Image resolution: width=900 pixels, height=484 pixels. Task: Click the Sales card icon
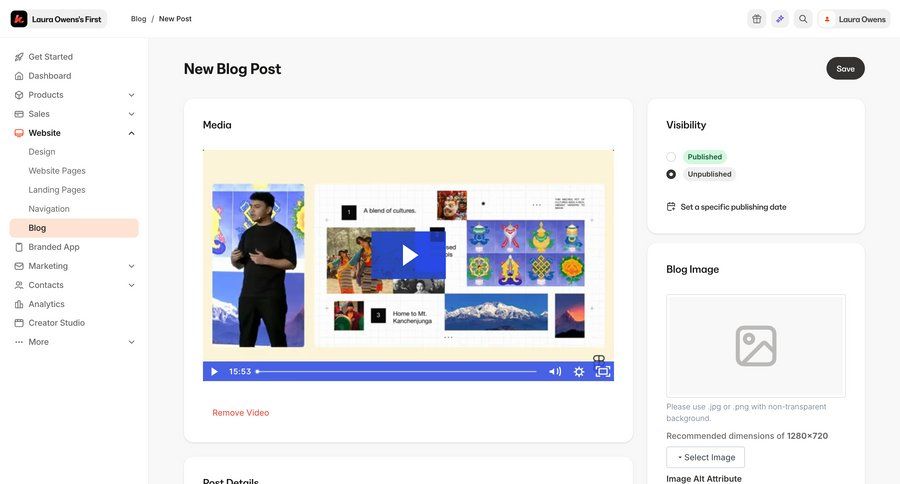(19, 114)
